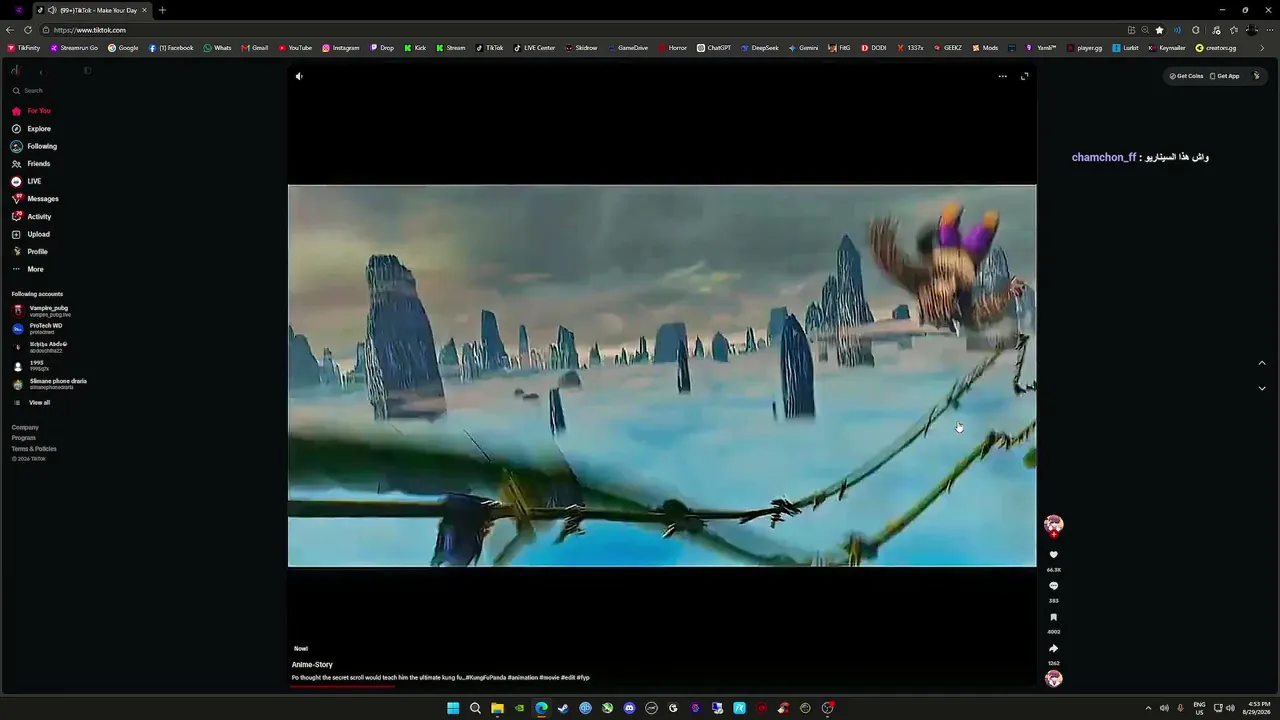This screenshot has height=720, width=1280.
Task: Open the Friends page
Action: (x=31, y=164)
